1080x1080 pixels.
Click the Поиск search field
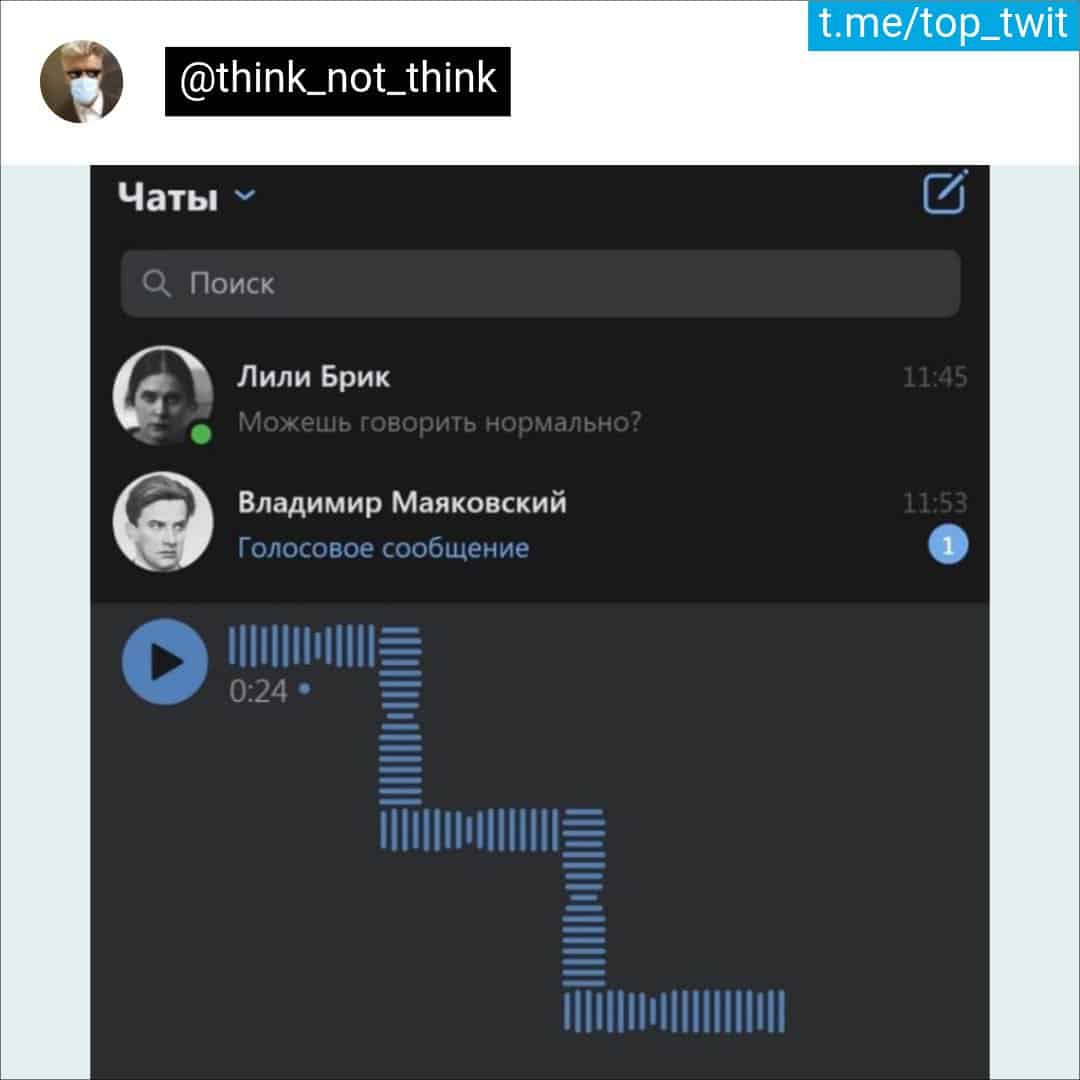540,284
